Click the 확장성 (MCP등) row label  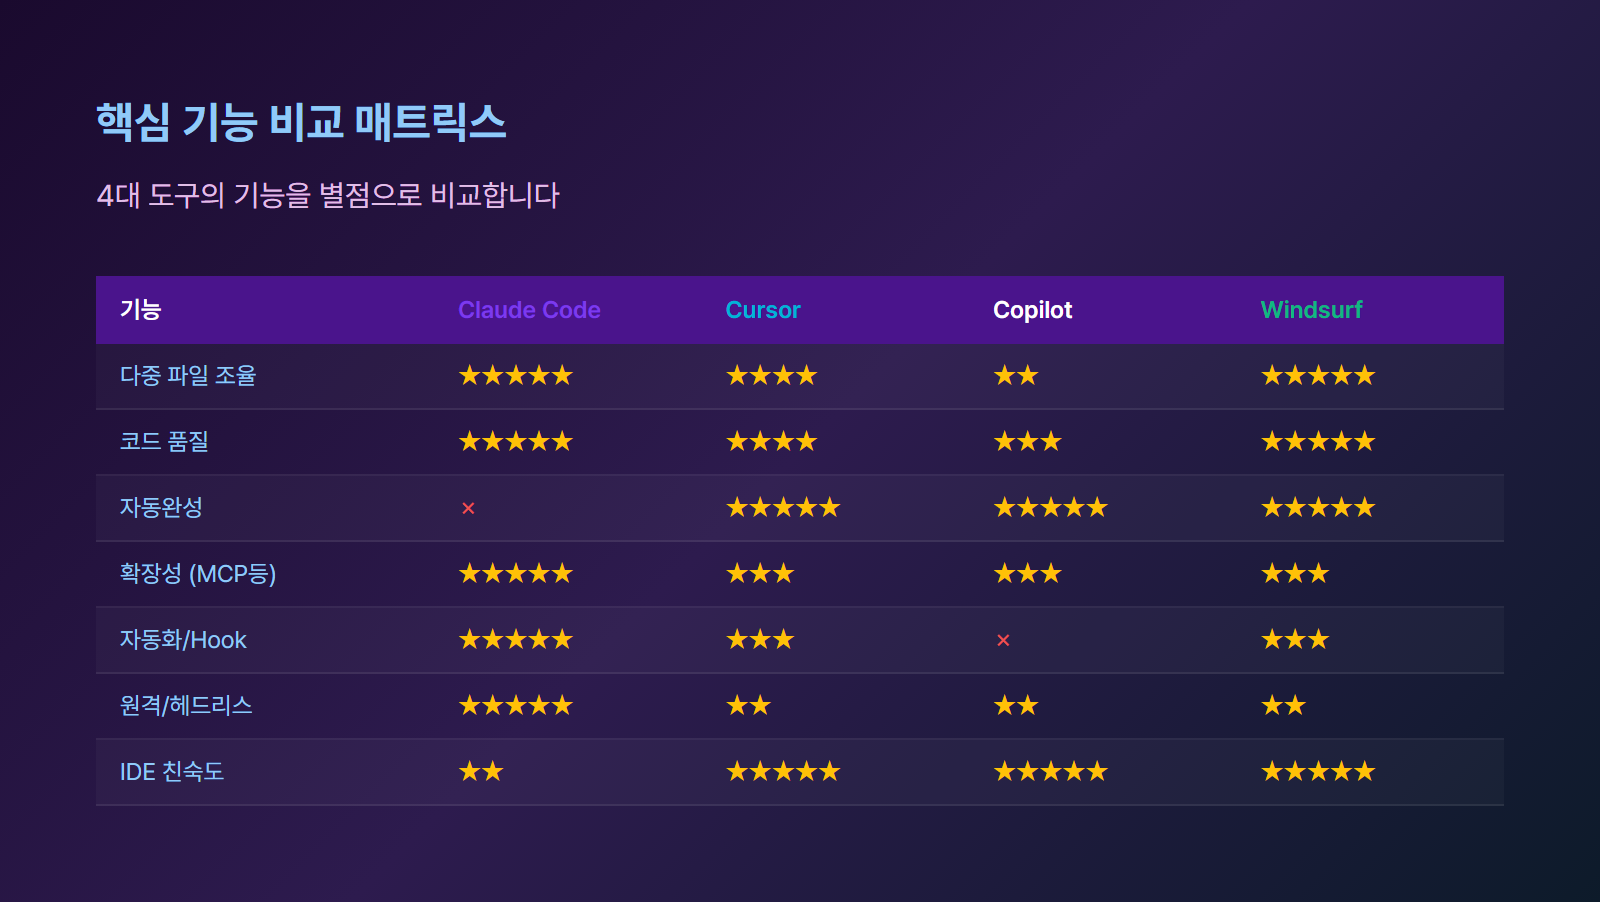198,574
